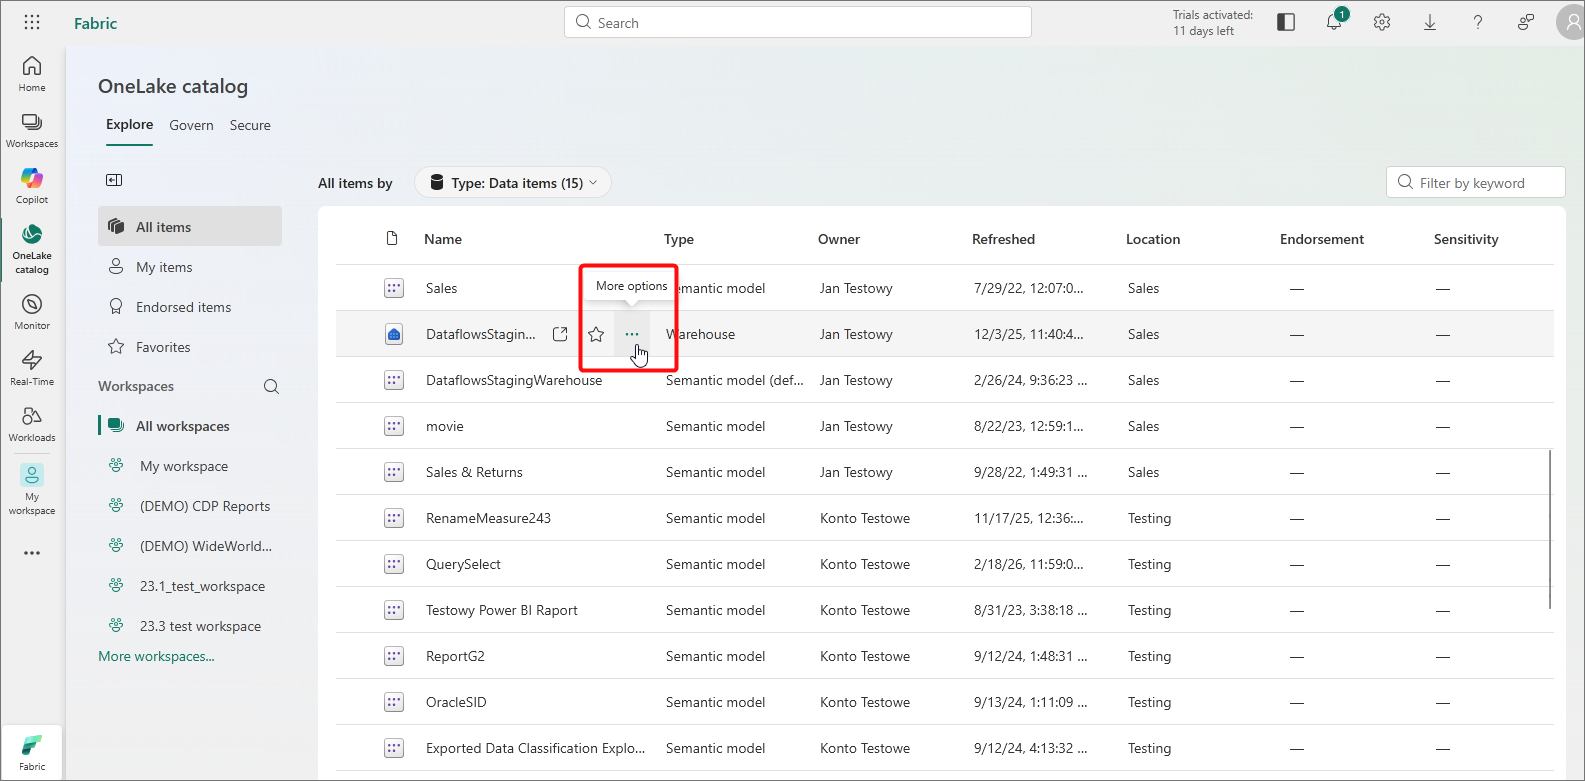Sort by Location column header
The image size is (1585, 781).
click(1153, 239)
